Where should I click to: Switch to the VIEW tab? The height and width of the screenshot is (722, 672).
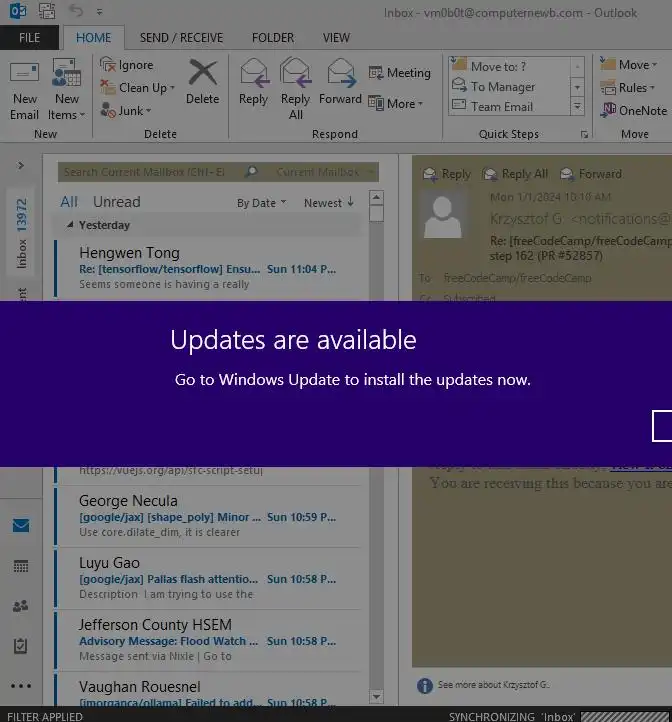point(336,38)
